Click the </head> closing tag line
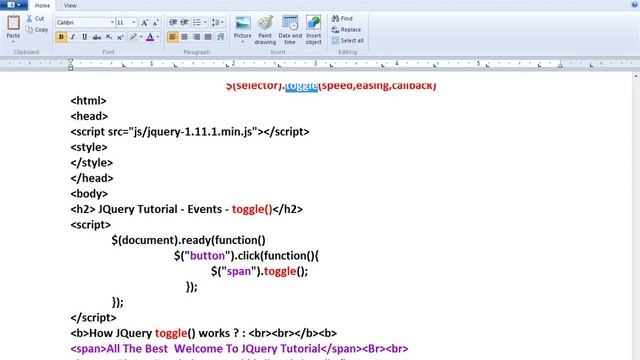The height and width of the screenshot is (360, 640). (92, 178)
